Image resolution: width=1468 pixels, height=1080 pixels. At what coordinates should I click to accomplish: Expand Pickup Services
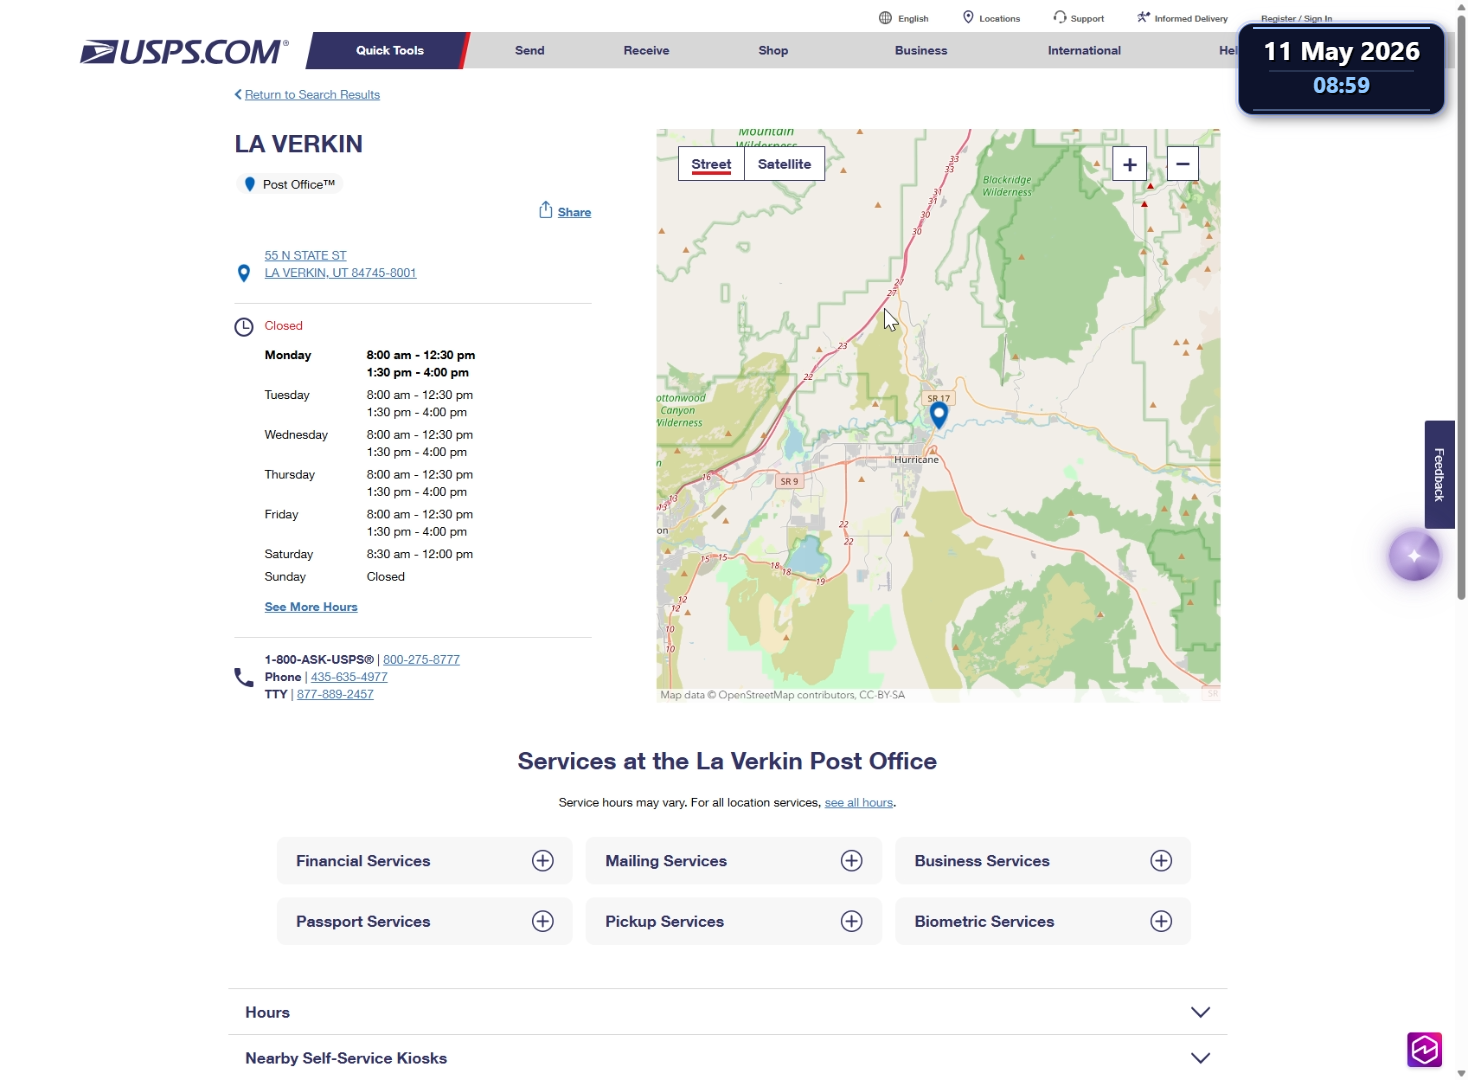(734, 922)
